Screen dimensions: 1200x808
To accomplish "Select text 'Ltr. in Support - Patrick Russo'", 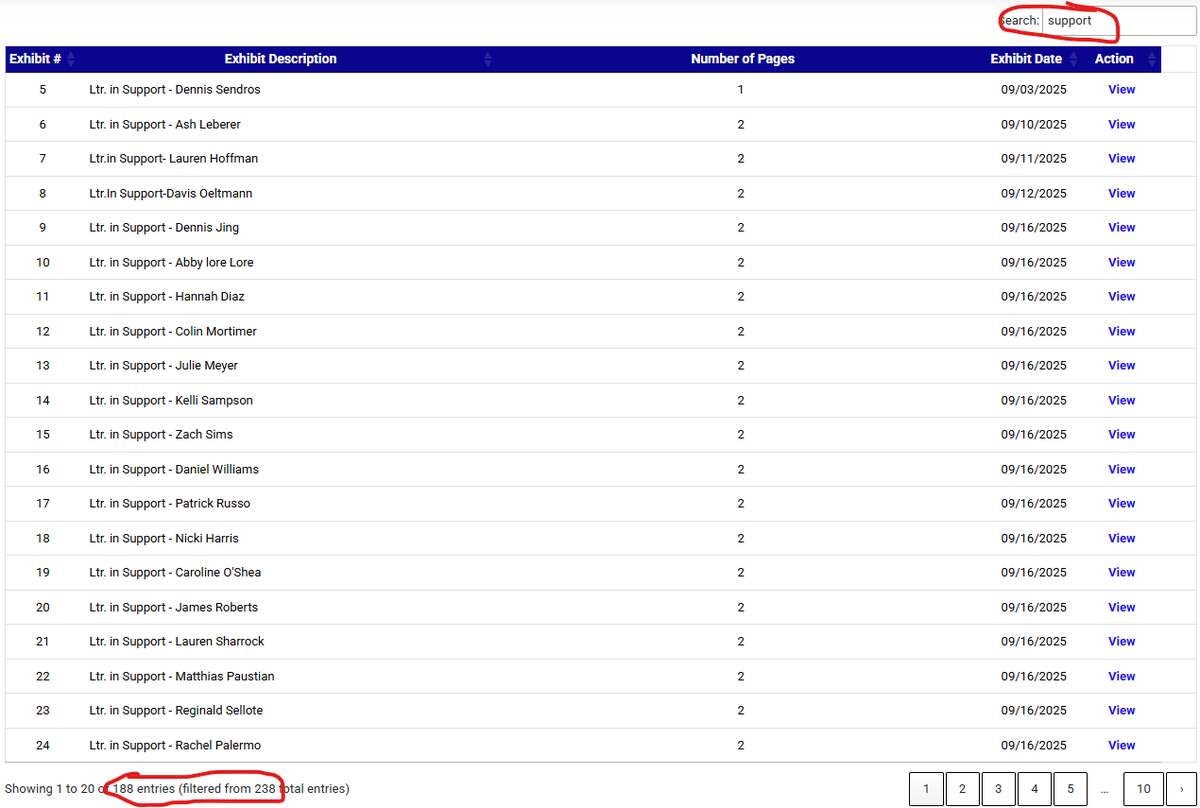I will pos(169,504).
